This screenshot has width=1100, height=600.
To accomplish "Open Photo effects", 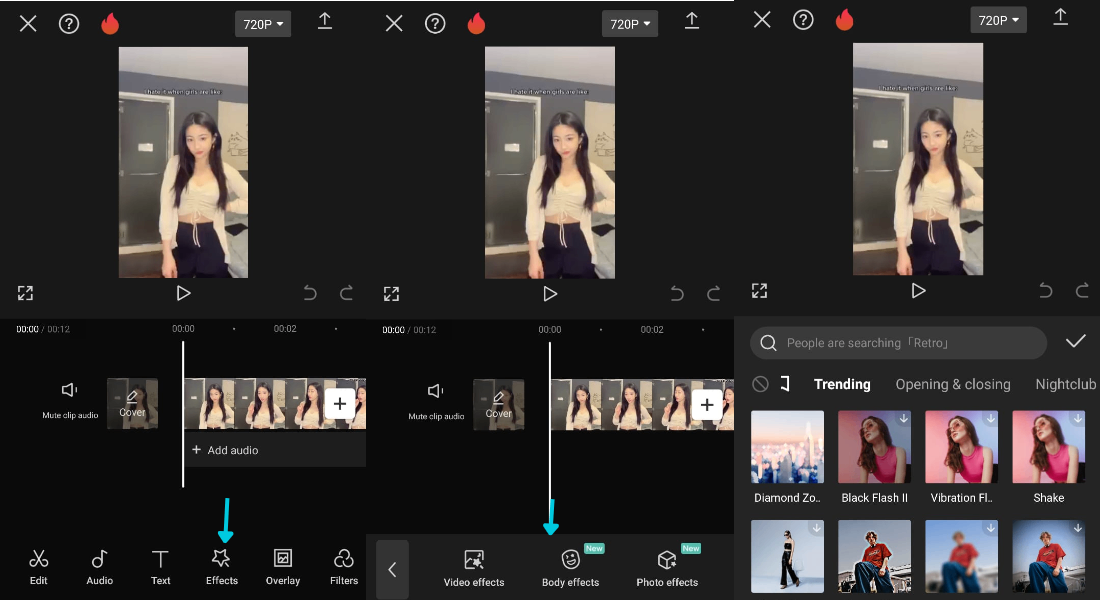I will click(x=667, y=568).
